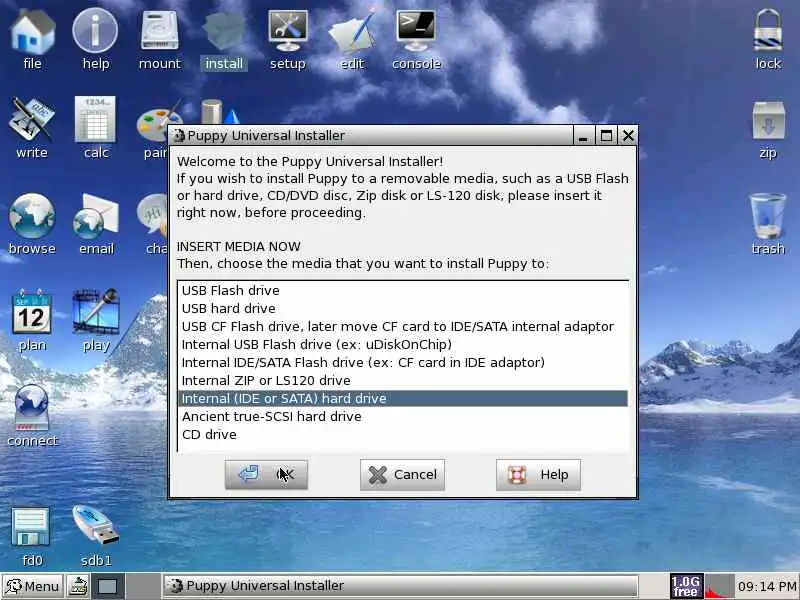Click Puppy Universal Installer taskbar entry
Image resolution: width=800 pixels, height=600 pixels.
click(401, 586)
